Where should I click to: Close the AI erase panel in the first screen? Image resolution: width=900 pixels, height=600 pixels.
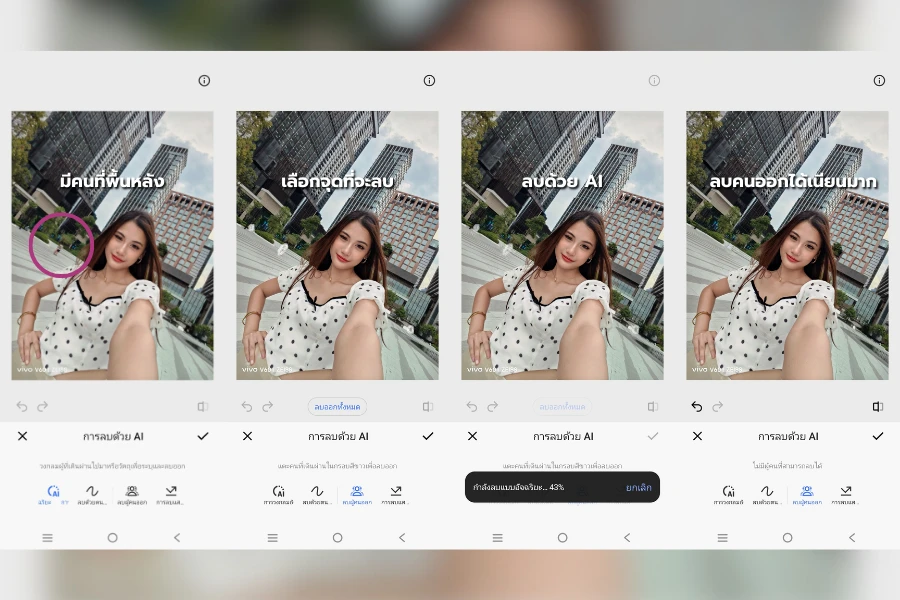coord(22,436)
